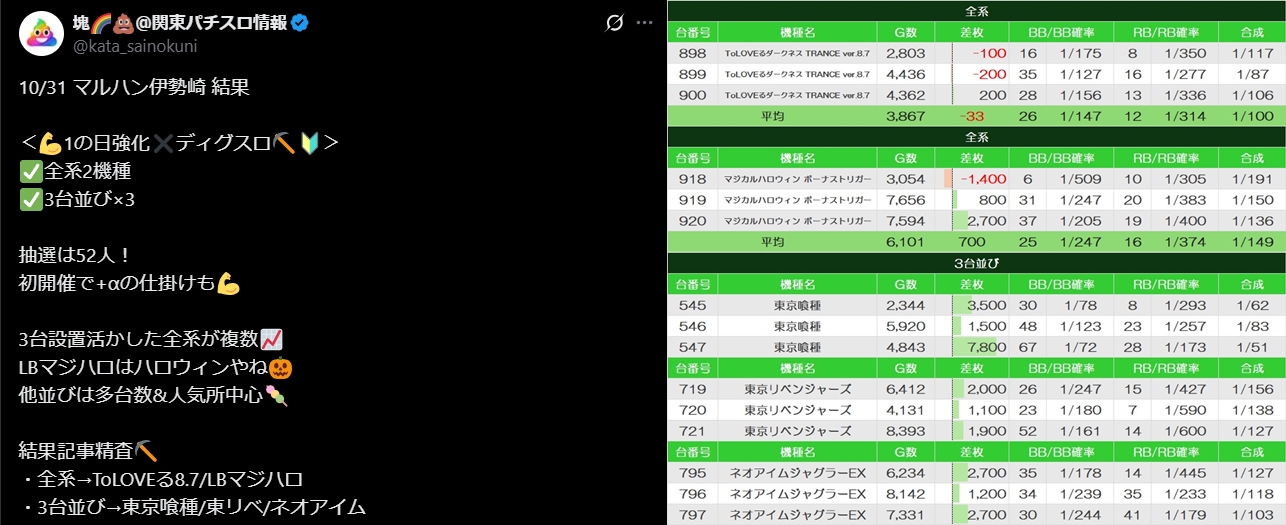The image size is (1286, 525).
Task: Click the difference value -1,400
Action: pos(983,179)
